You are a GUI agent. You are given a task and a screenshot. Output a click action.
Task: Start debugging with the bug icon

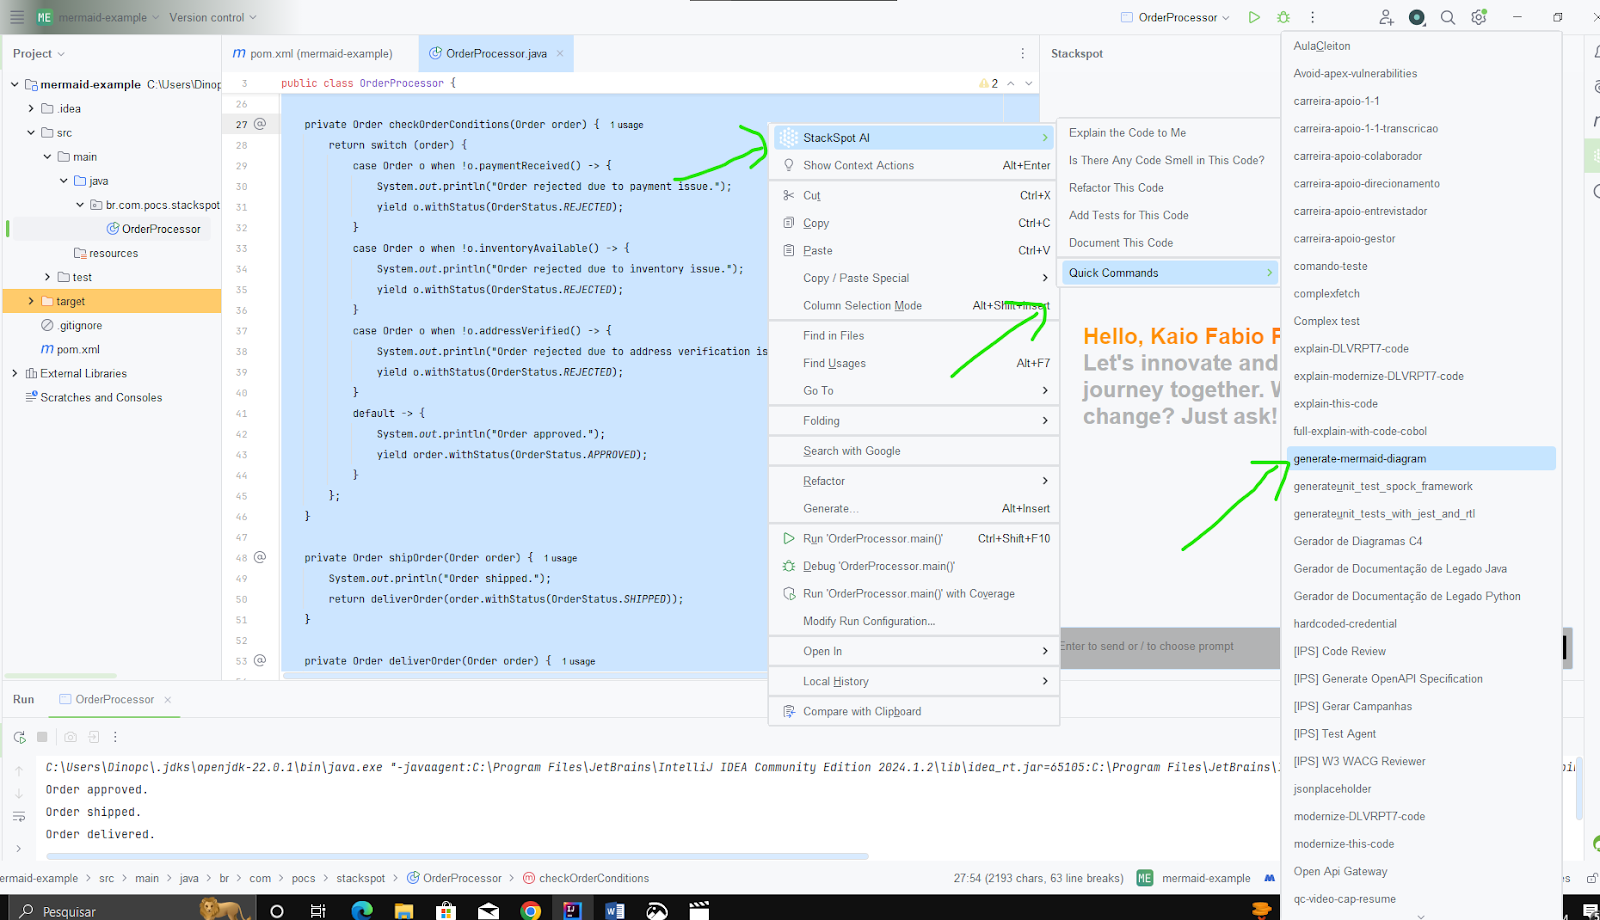[x=1283, y=17]
